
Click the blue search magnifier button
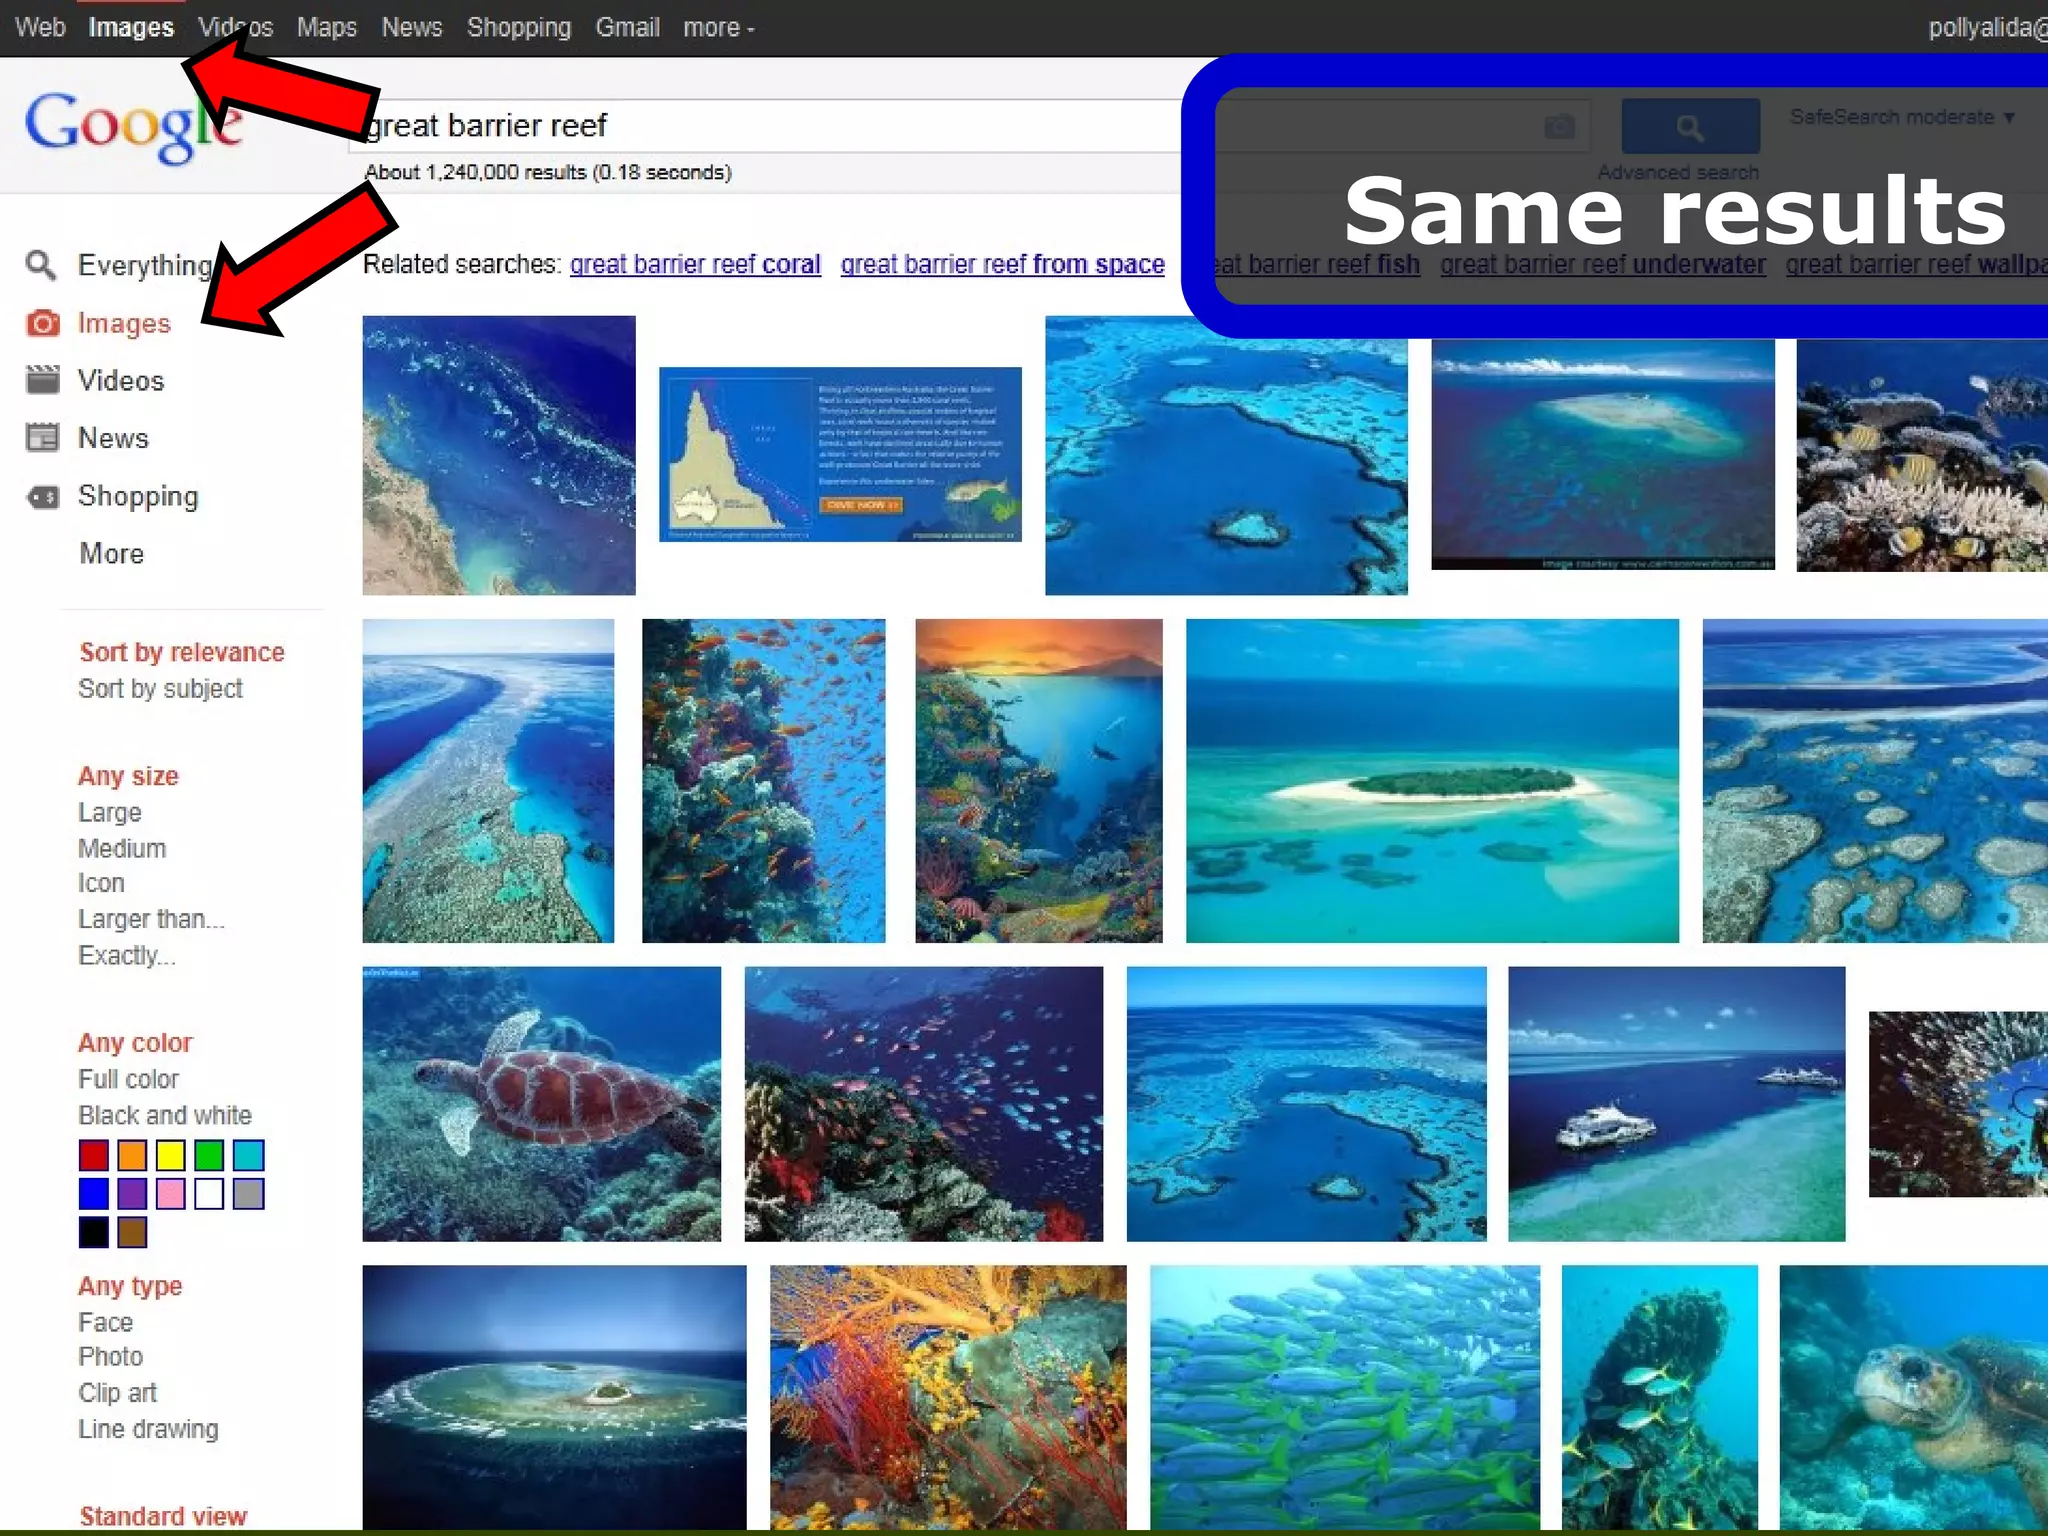point(1690,127)
